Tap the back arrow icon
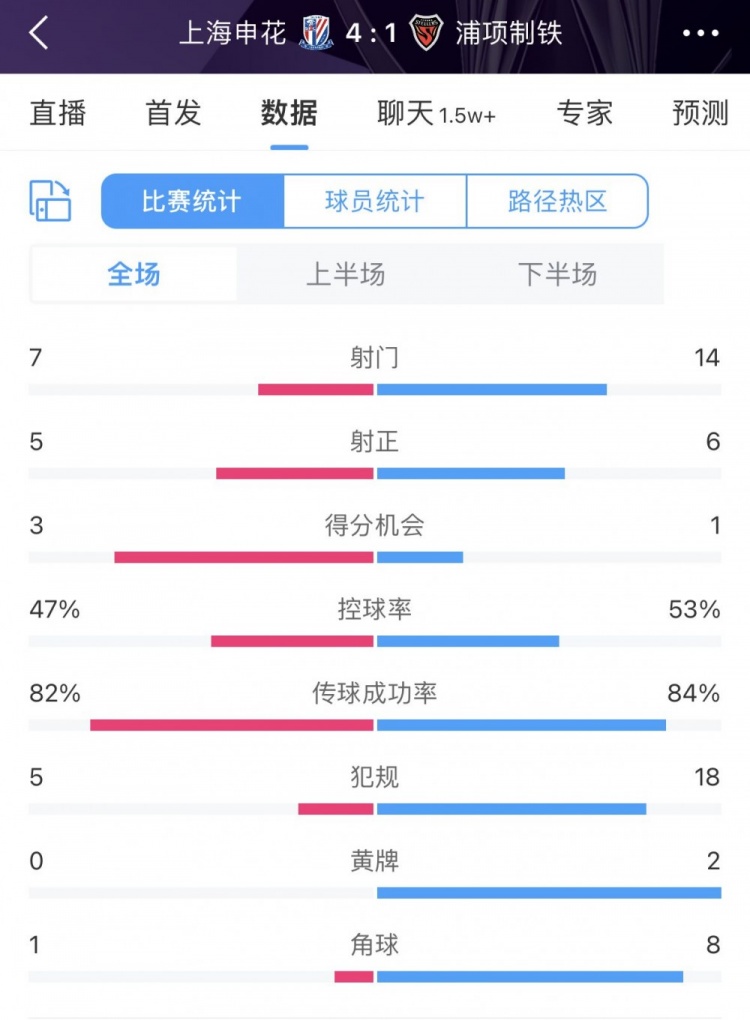The height and width of the screenshot is (1020, 750). [39, 33]
